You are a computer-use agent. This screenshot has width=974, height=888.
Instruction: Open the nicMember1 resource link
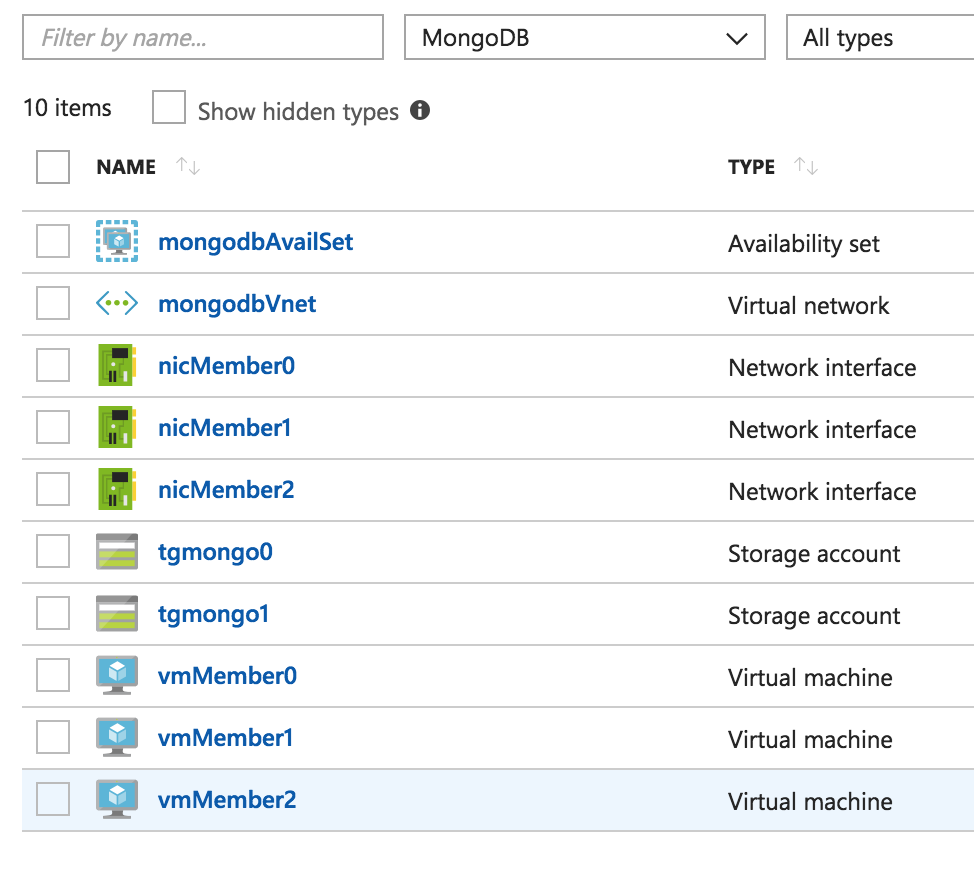[224, 428]
